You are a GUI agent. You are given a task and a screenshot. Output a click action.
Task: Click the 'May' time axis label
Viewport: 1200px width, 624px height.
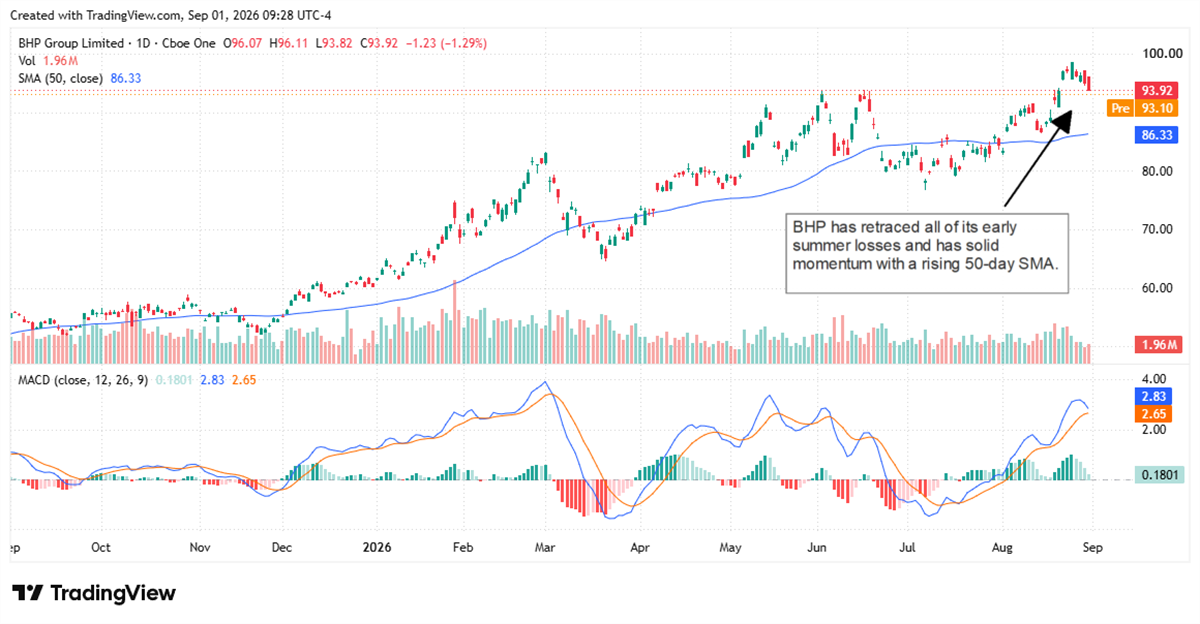(x=732, y=548)
